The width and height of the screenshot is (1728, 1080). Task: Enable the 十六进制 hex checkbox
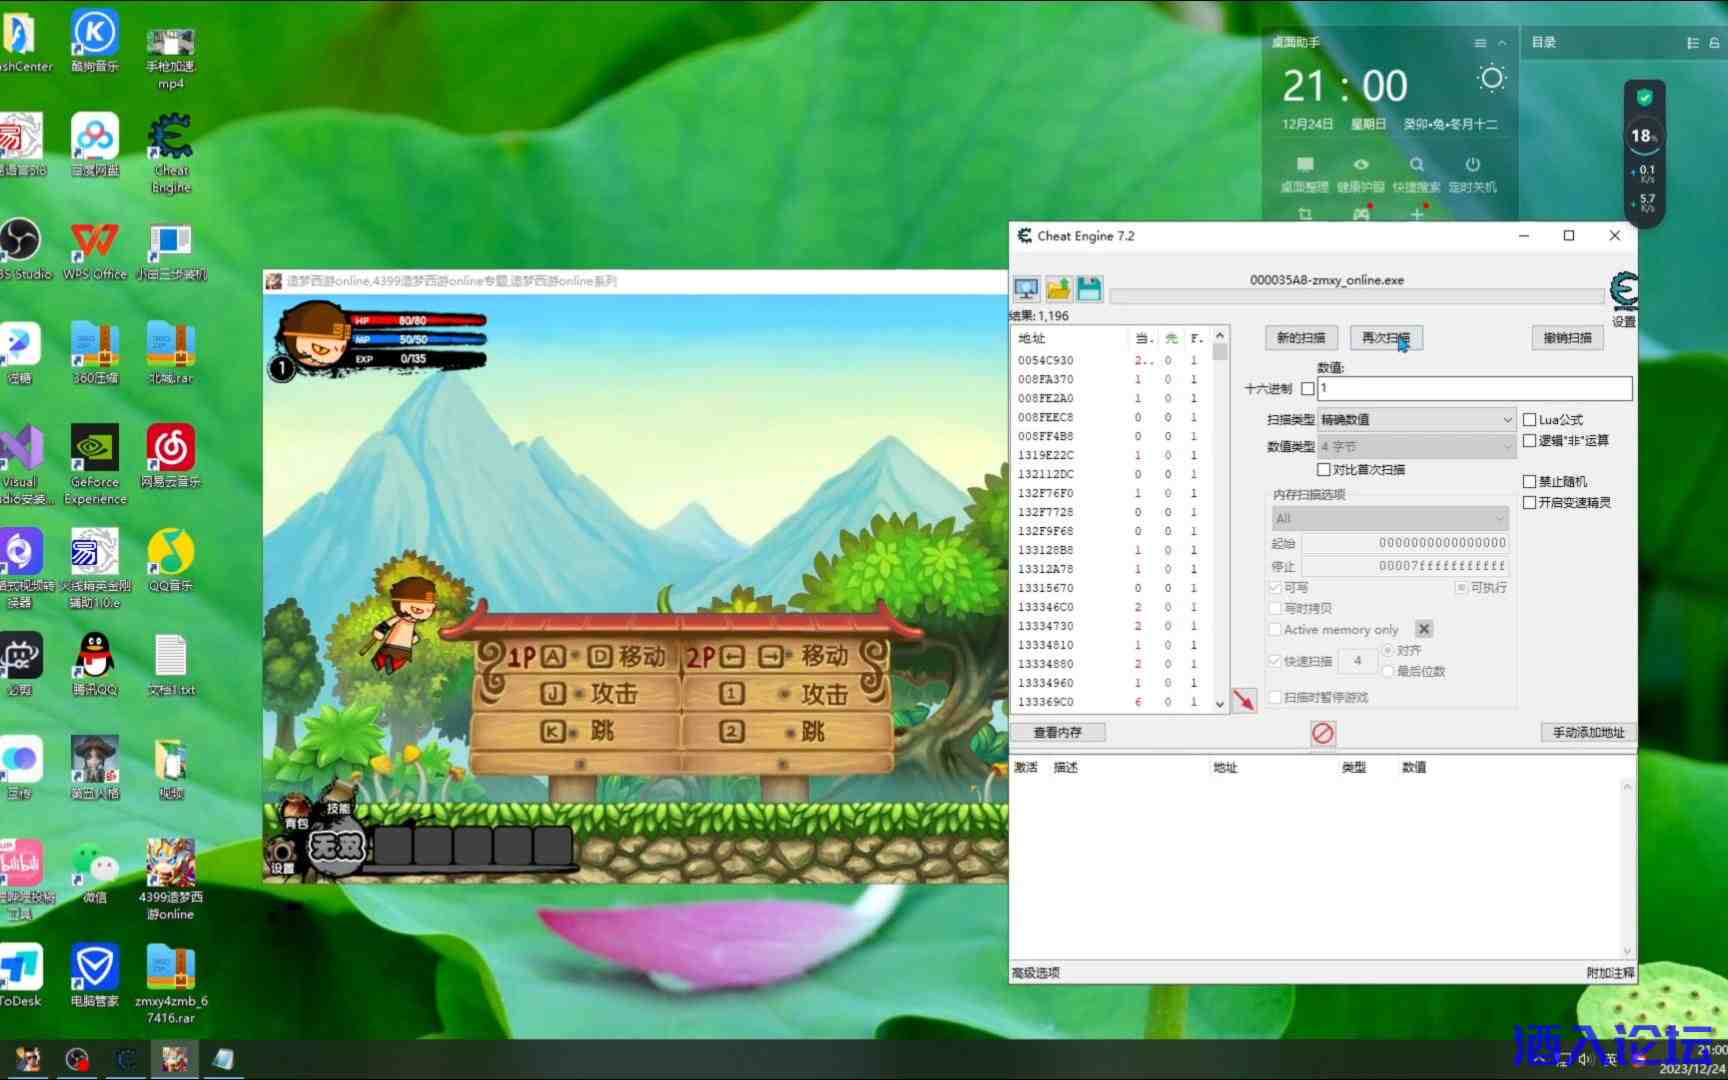tap(1307, 389)
